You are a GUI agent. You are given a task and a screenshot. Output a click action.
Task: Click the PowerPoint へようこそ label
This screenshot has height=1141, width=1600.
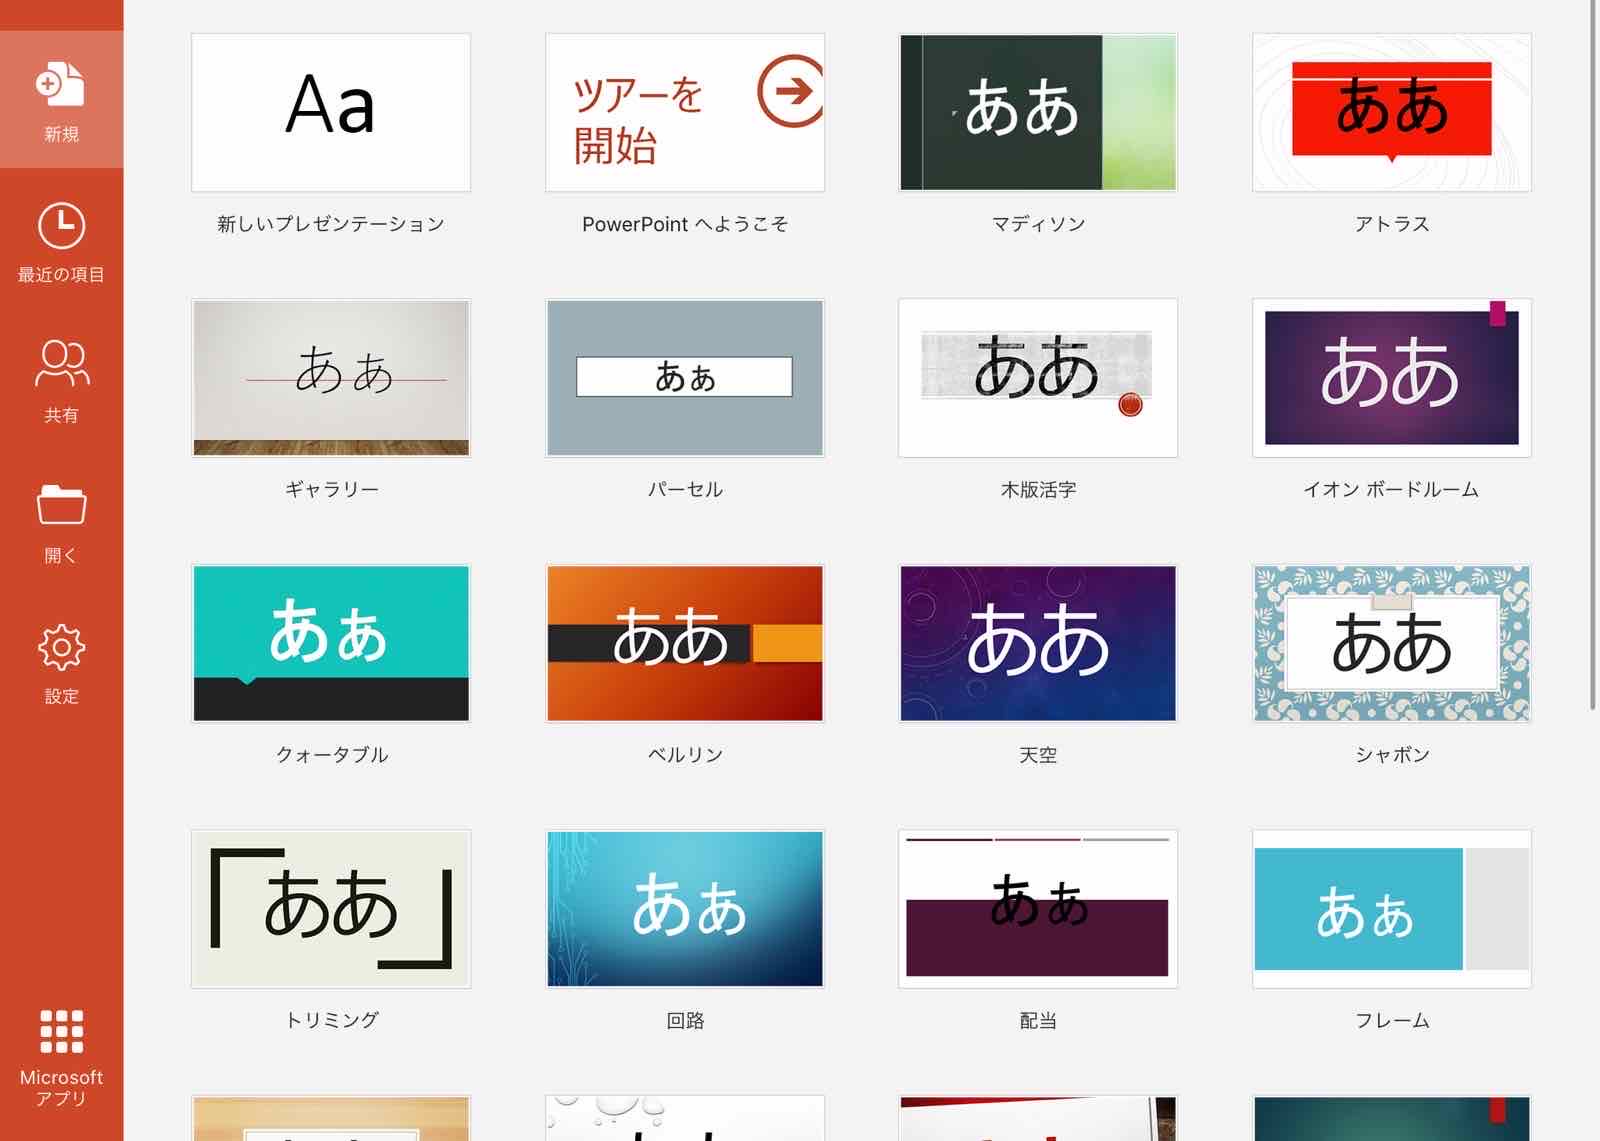point(685,224)
